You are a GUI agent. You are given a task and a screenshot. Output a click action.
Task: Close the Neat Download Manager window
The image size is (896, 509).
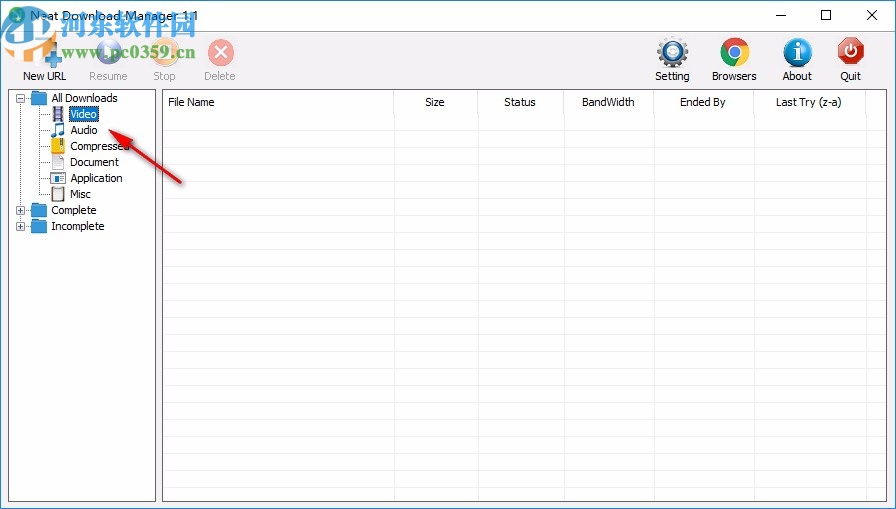coord(871,15)
